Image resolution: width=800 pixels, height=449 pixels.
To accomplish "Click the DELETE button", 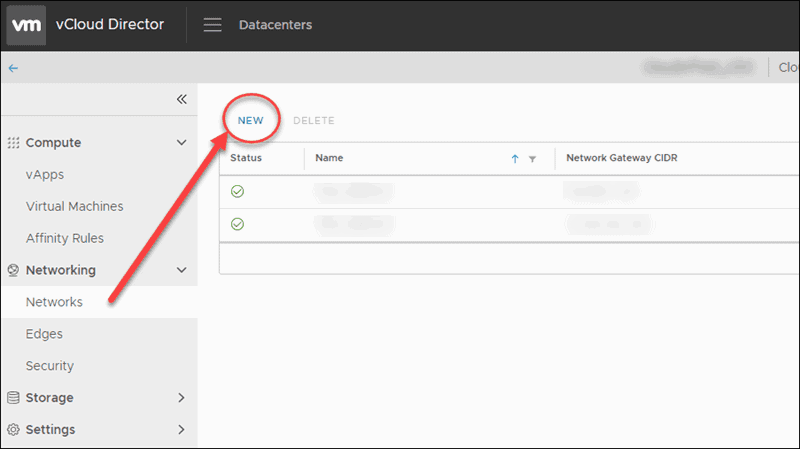I will coord(314,120).
